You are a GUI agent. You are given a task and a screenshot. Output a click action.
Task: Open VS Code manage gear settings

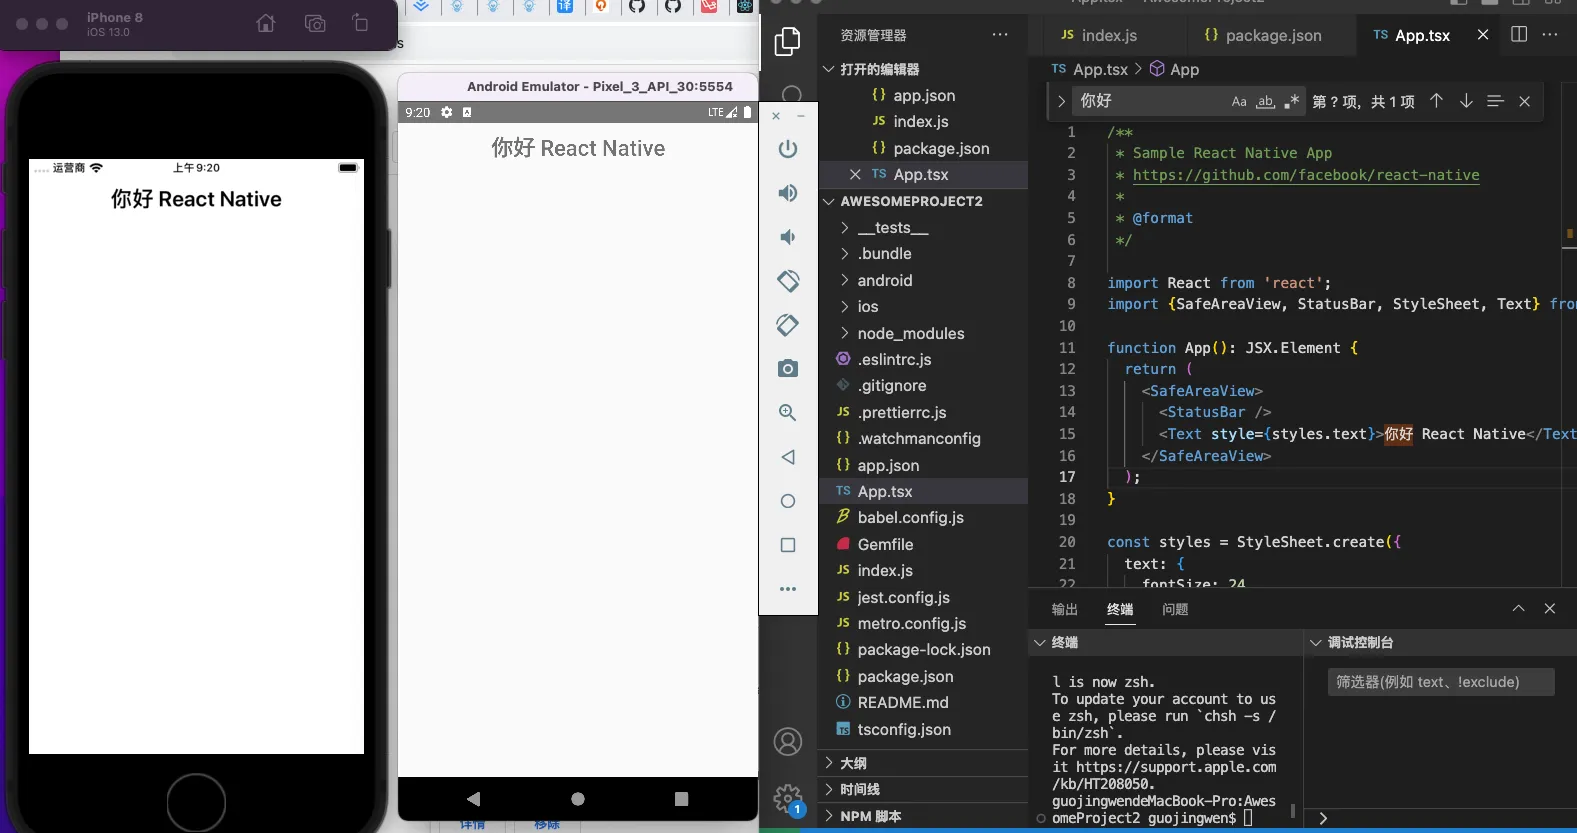[x=788, y=798]
